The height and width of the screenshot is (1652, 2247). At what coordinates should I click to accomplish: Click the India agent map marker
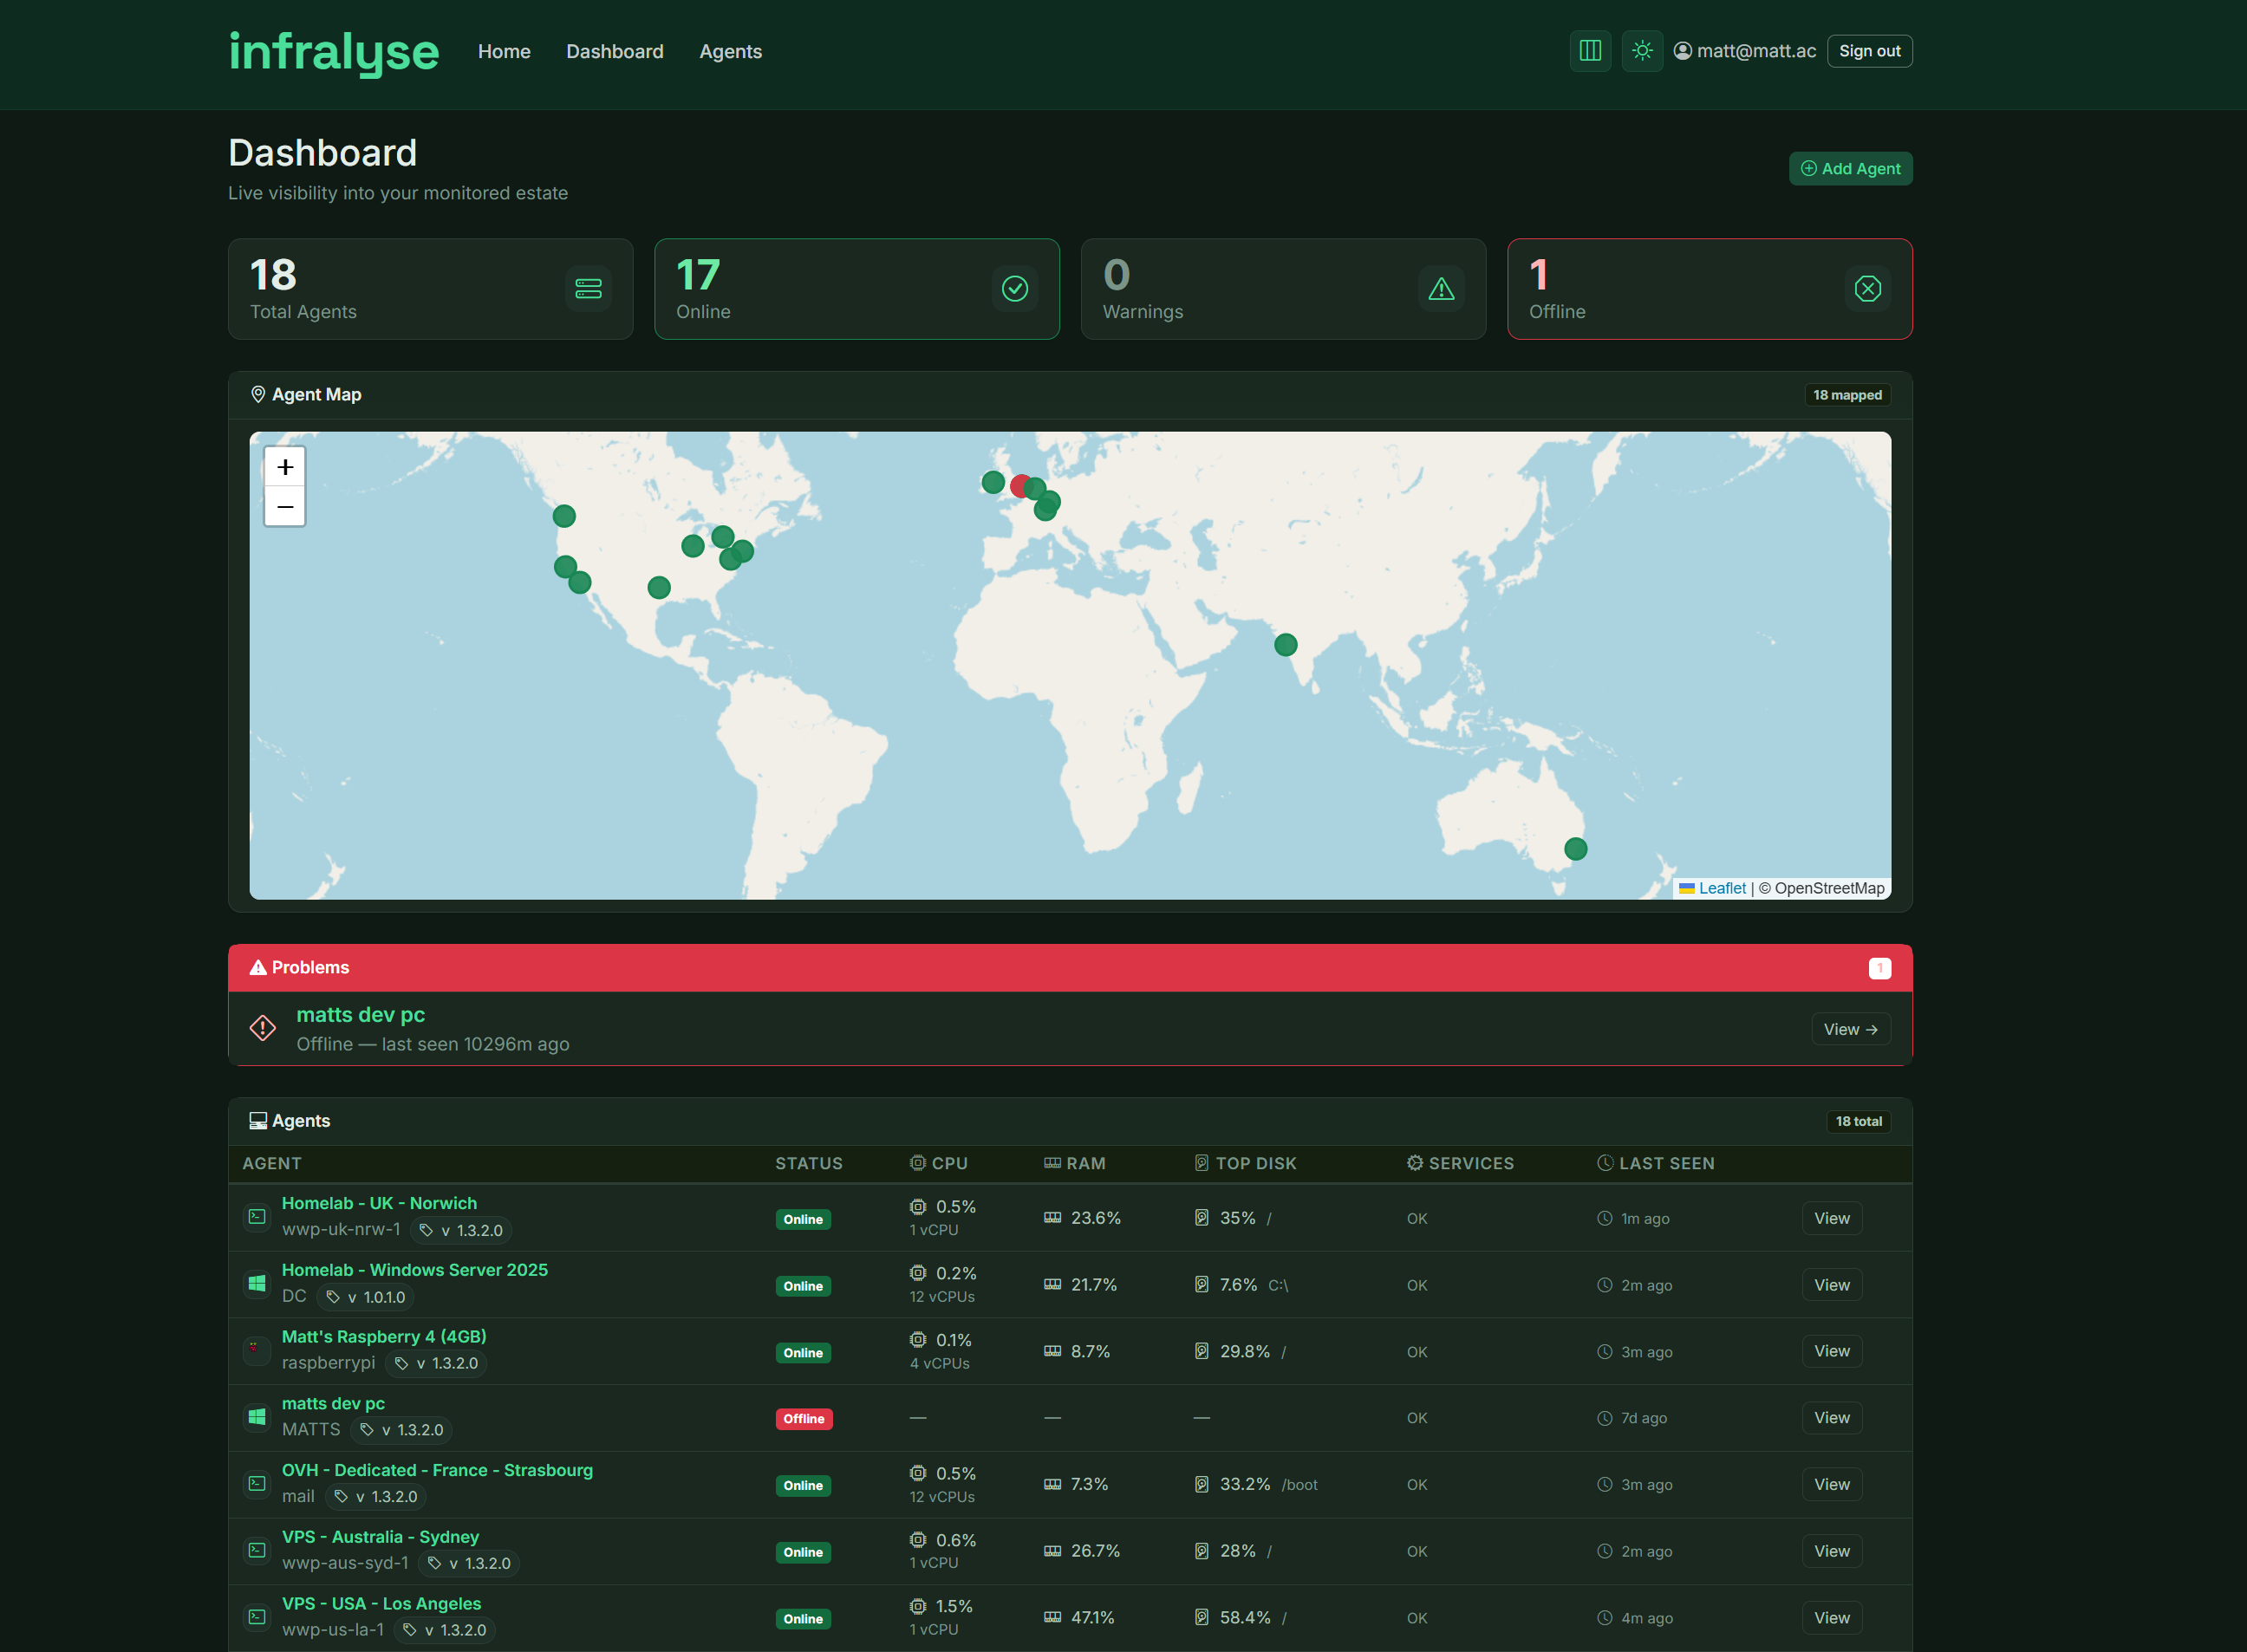[1285, 645]
